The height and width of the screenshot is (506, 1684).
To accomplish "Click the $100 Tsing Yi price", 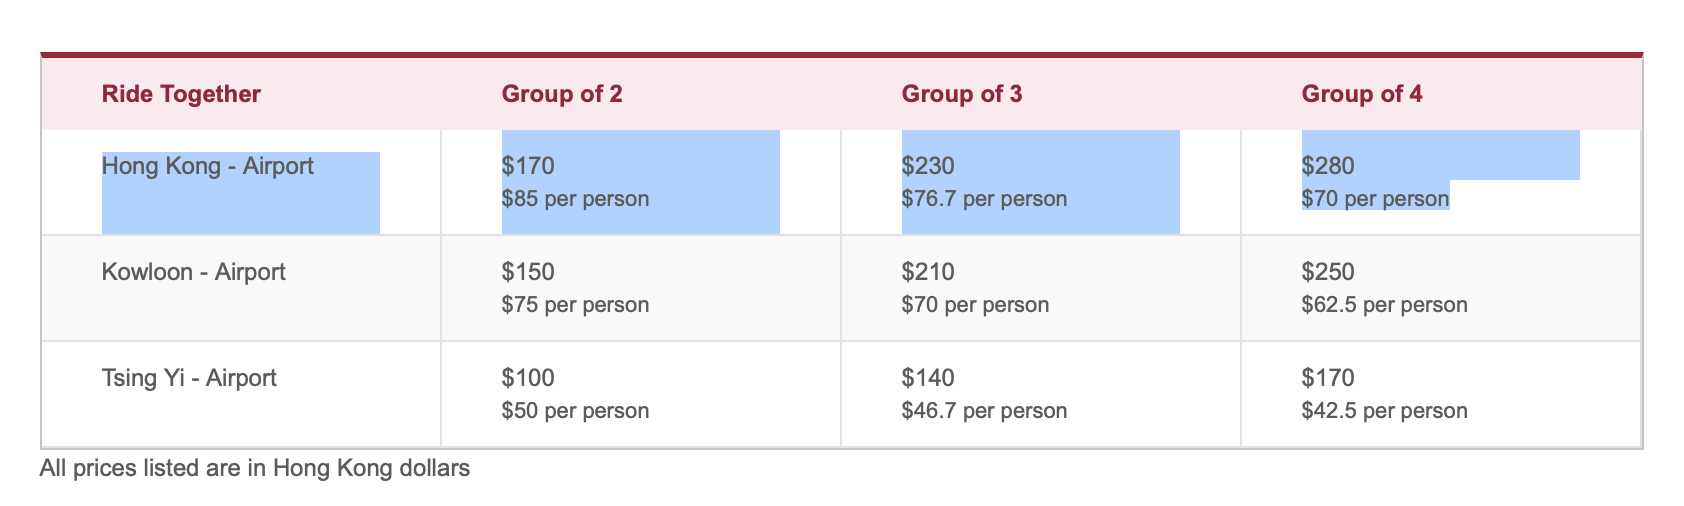I will point(528,378).
